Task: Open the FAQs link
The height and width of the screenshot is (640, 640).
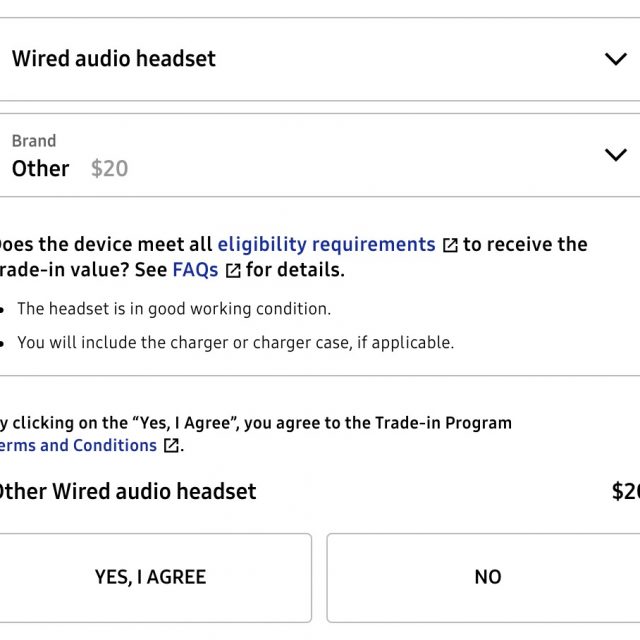Action: pyautogui.click(x=195, y=270)
